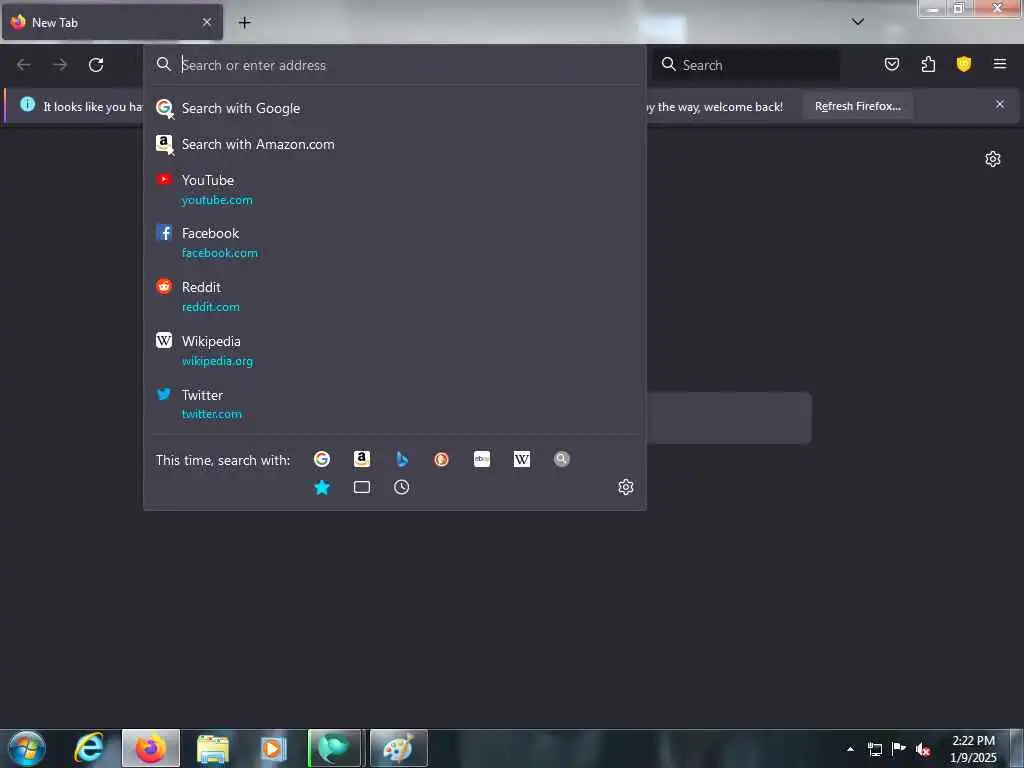Expand the list all tabs chevron
The image size is (1024, 768).
click(x=858, y=22)
